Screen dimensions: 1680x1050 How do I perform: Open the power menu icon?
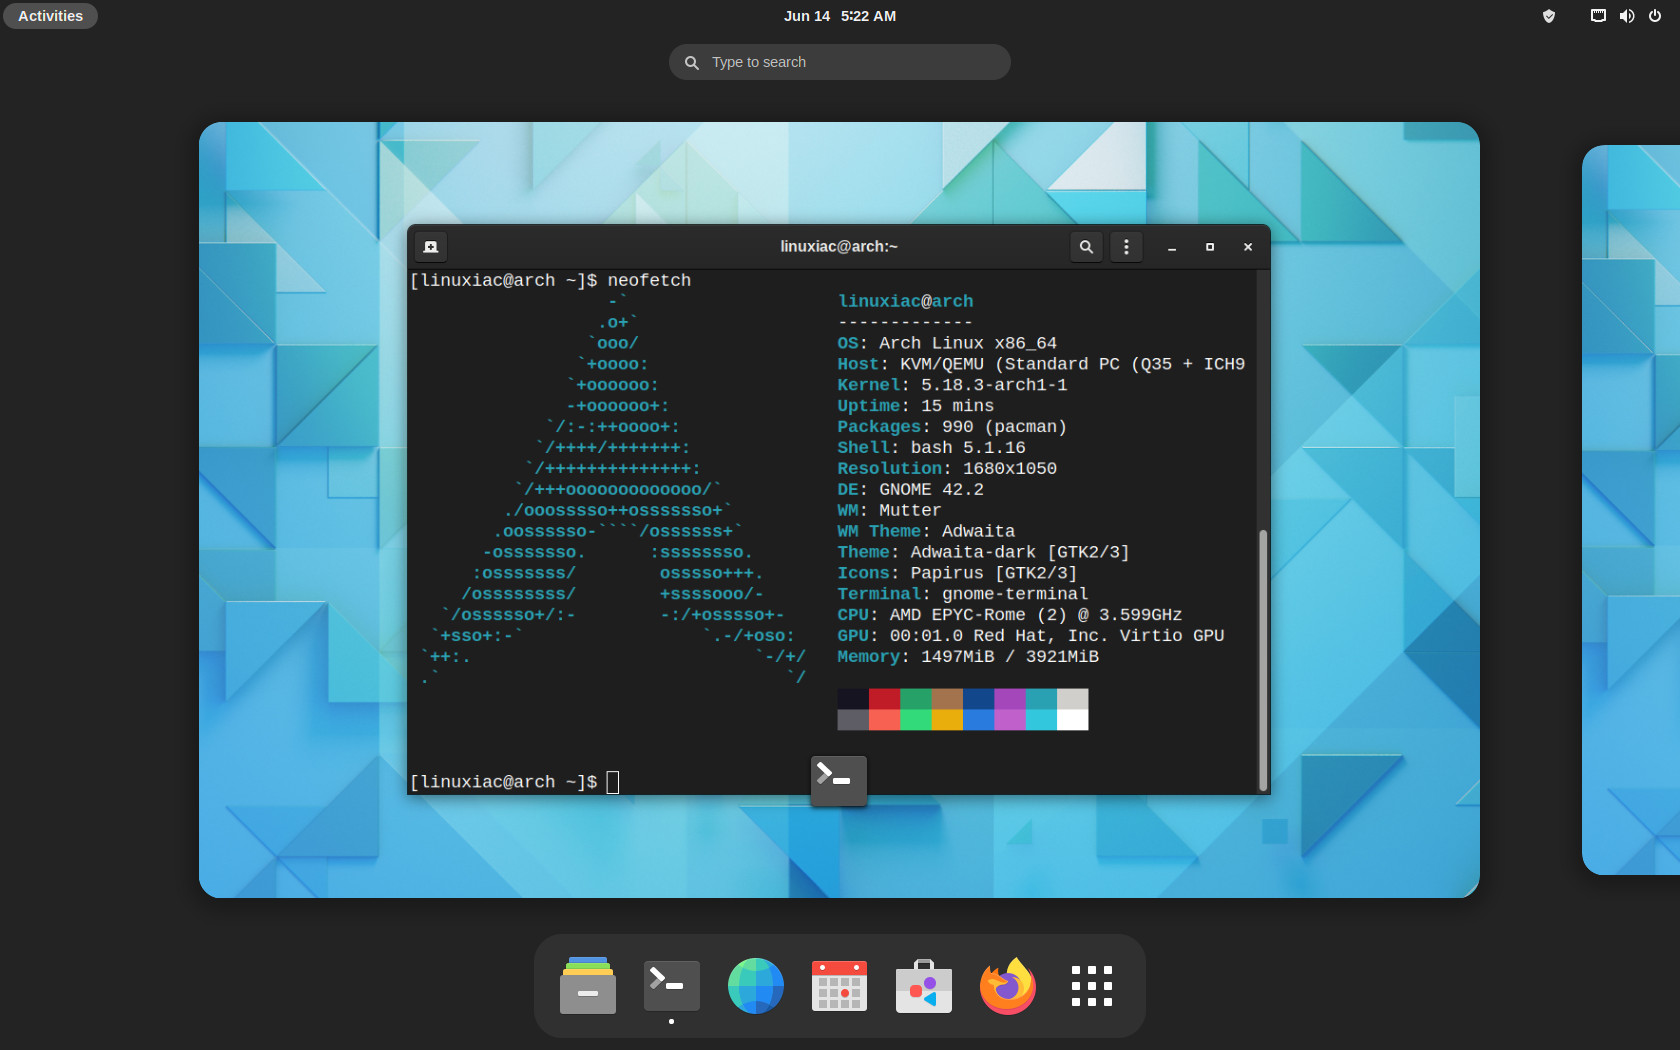pos(1655,16)
